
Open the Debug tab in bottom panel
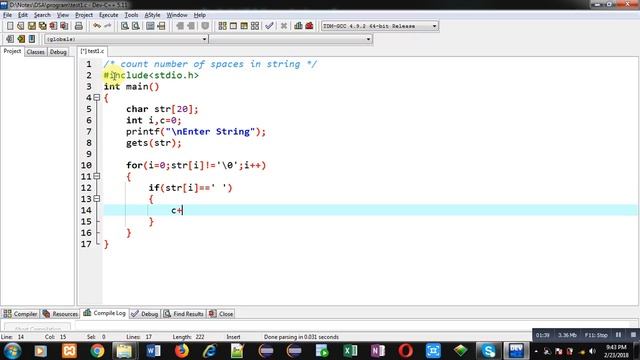click(144, 314)
